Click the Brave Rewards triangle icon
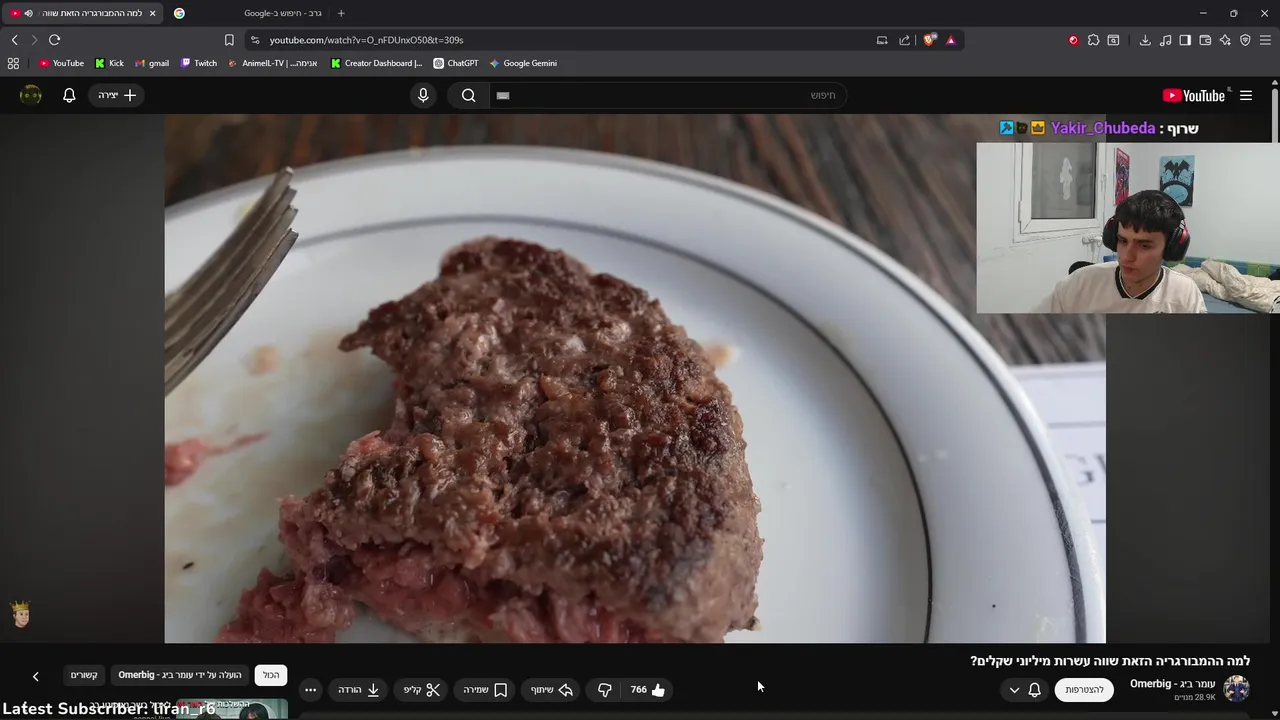This screenshot has height=720, width=1280. (x=950, y=40)
